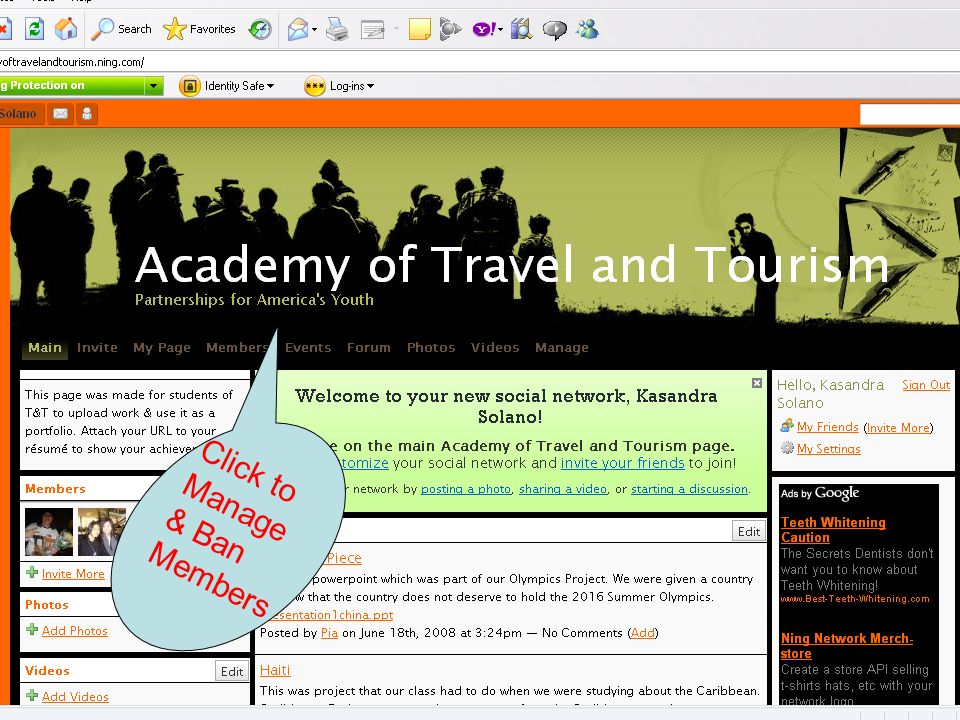Image resolution: width=960 pixels, height=720 pixels.
Task: Click the Refresh page icon
Action: [34, 29]
